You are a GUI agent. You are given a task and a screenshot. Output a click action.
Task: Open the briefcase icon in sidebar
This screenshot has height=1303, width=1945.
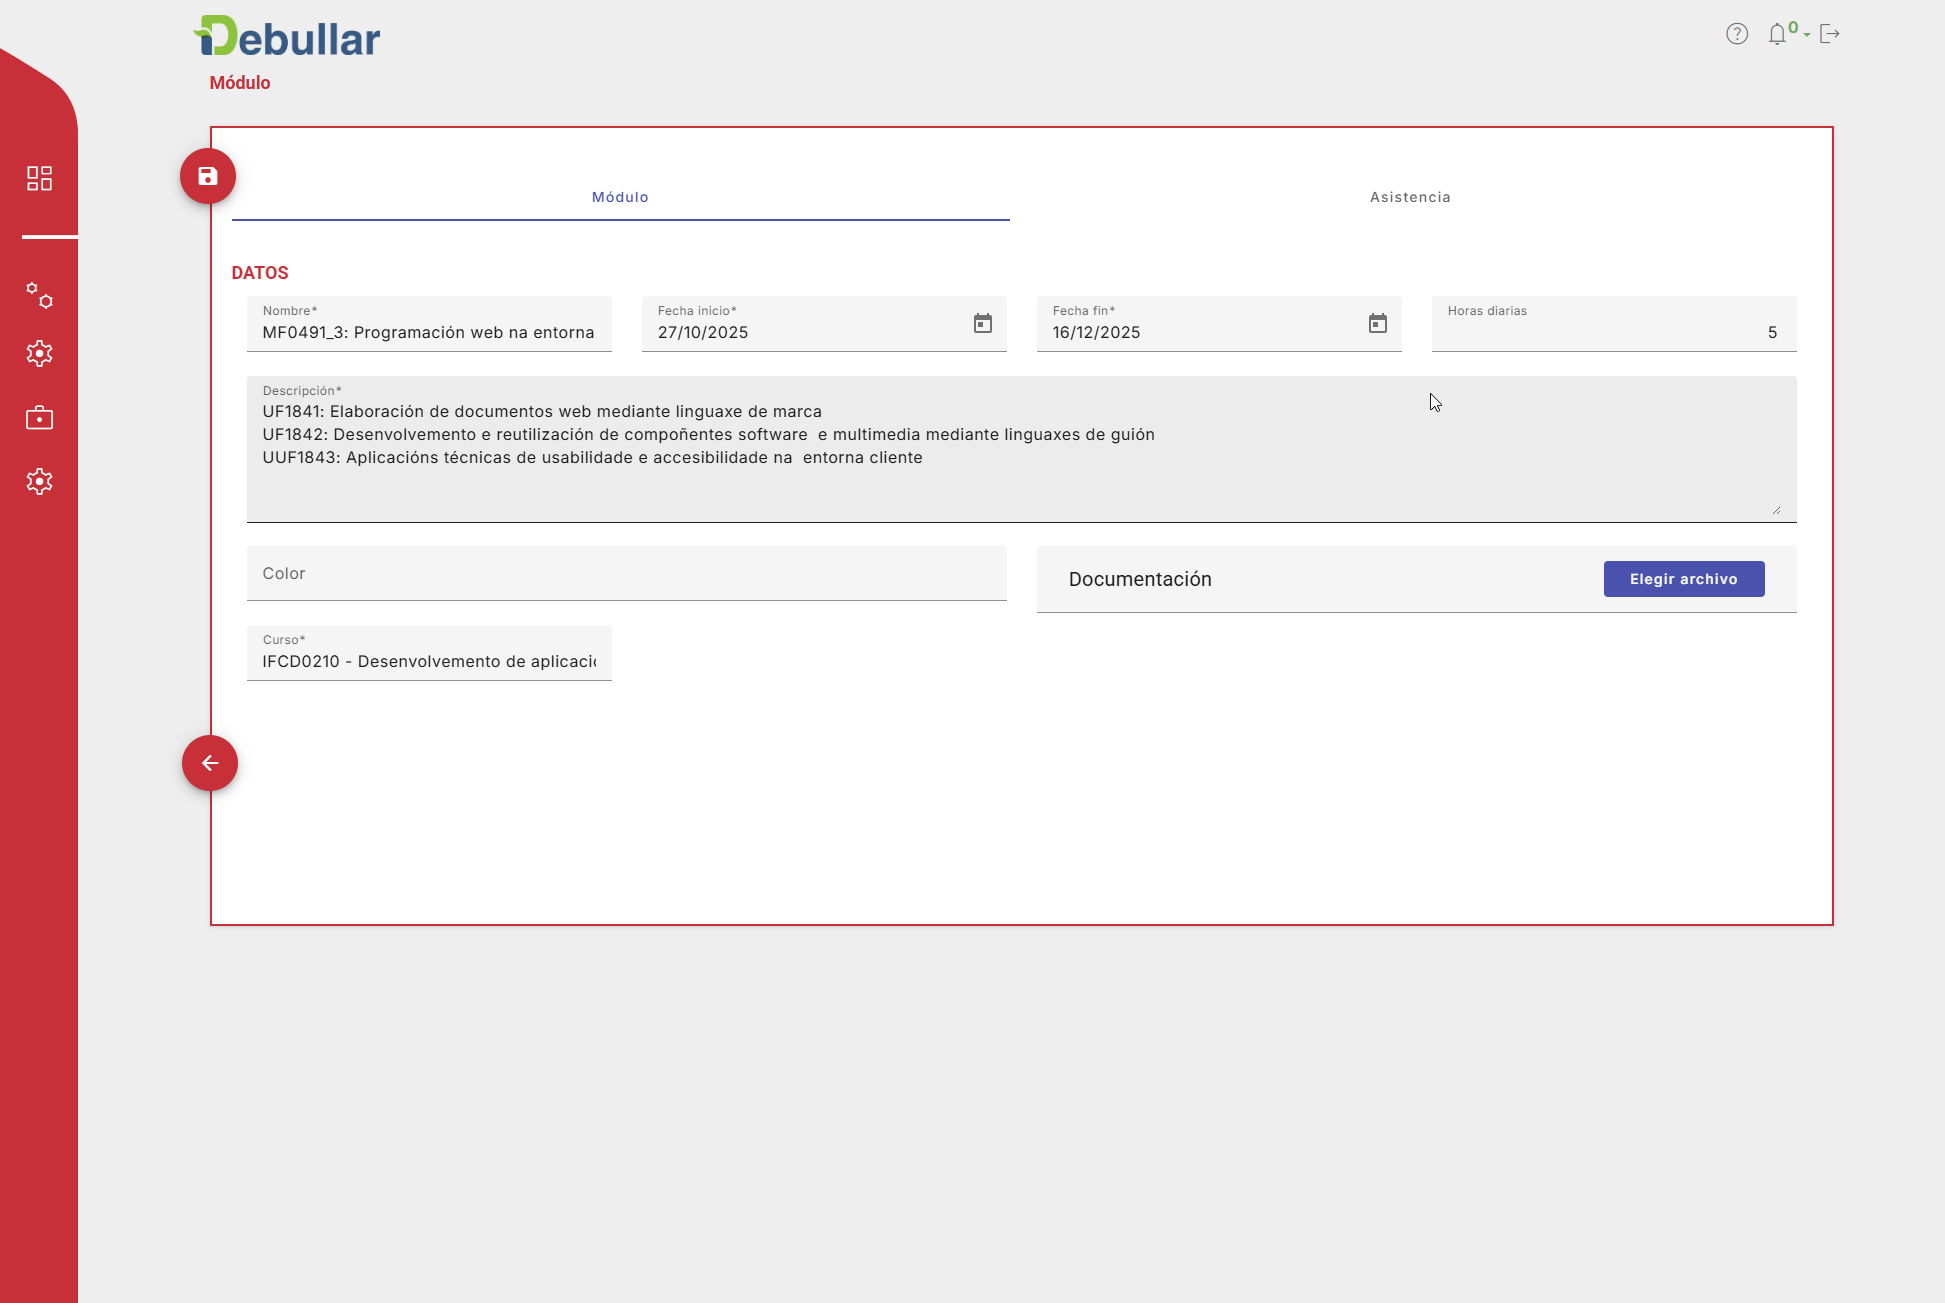(x=39, y=418)
